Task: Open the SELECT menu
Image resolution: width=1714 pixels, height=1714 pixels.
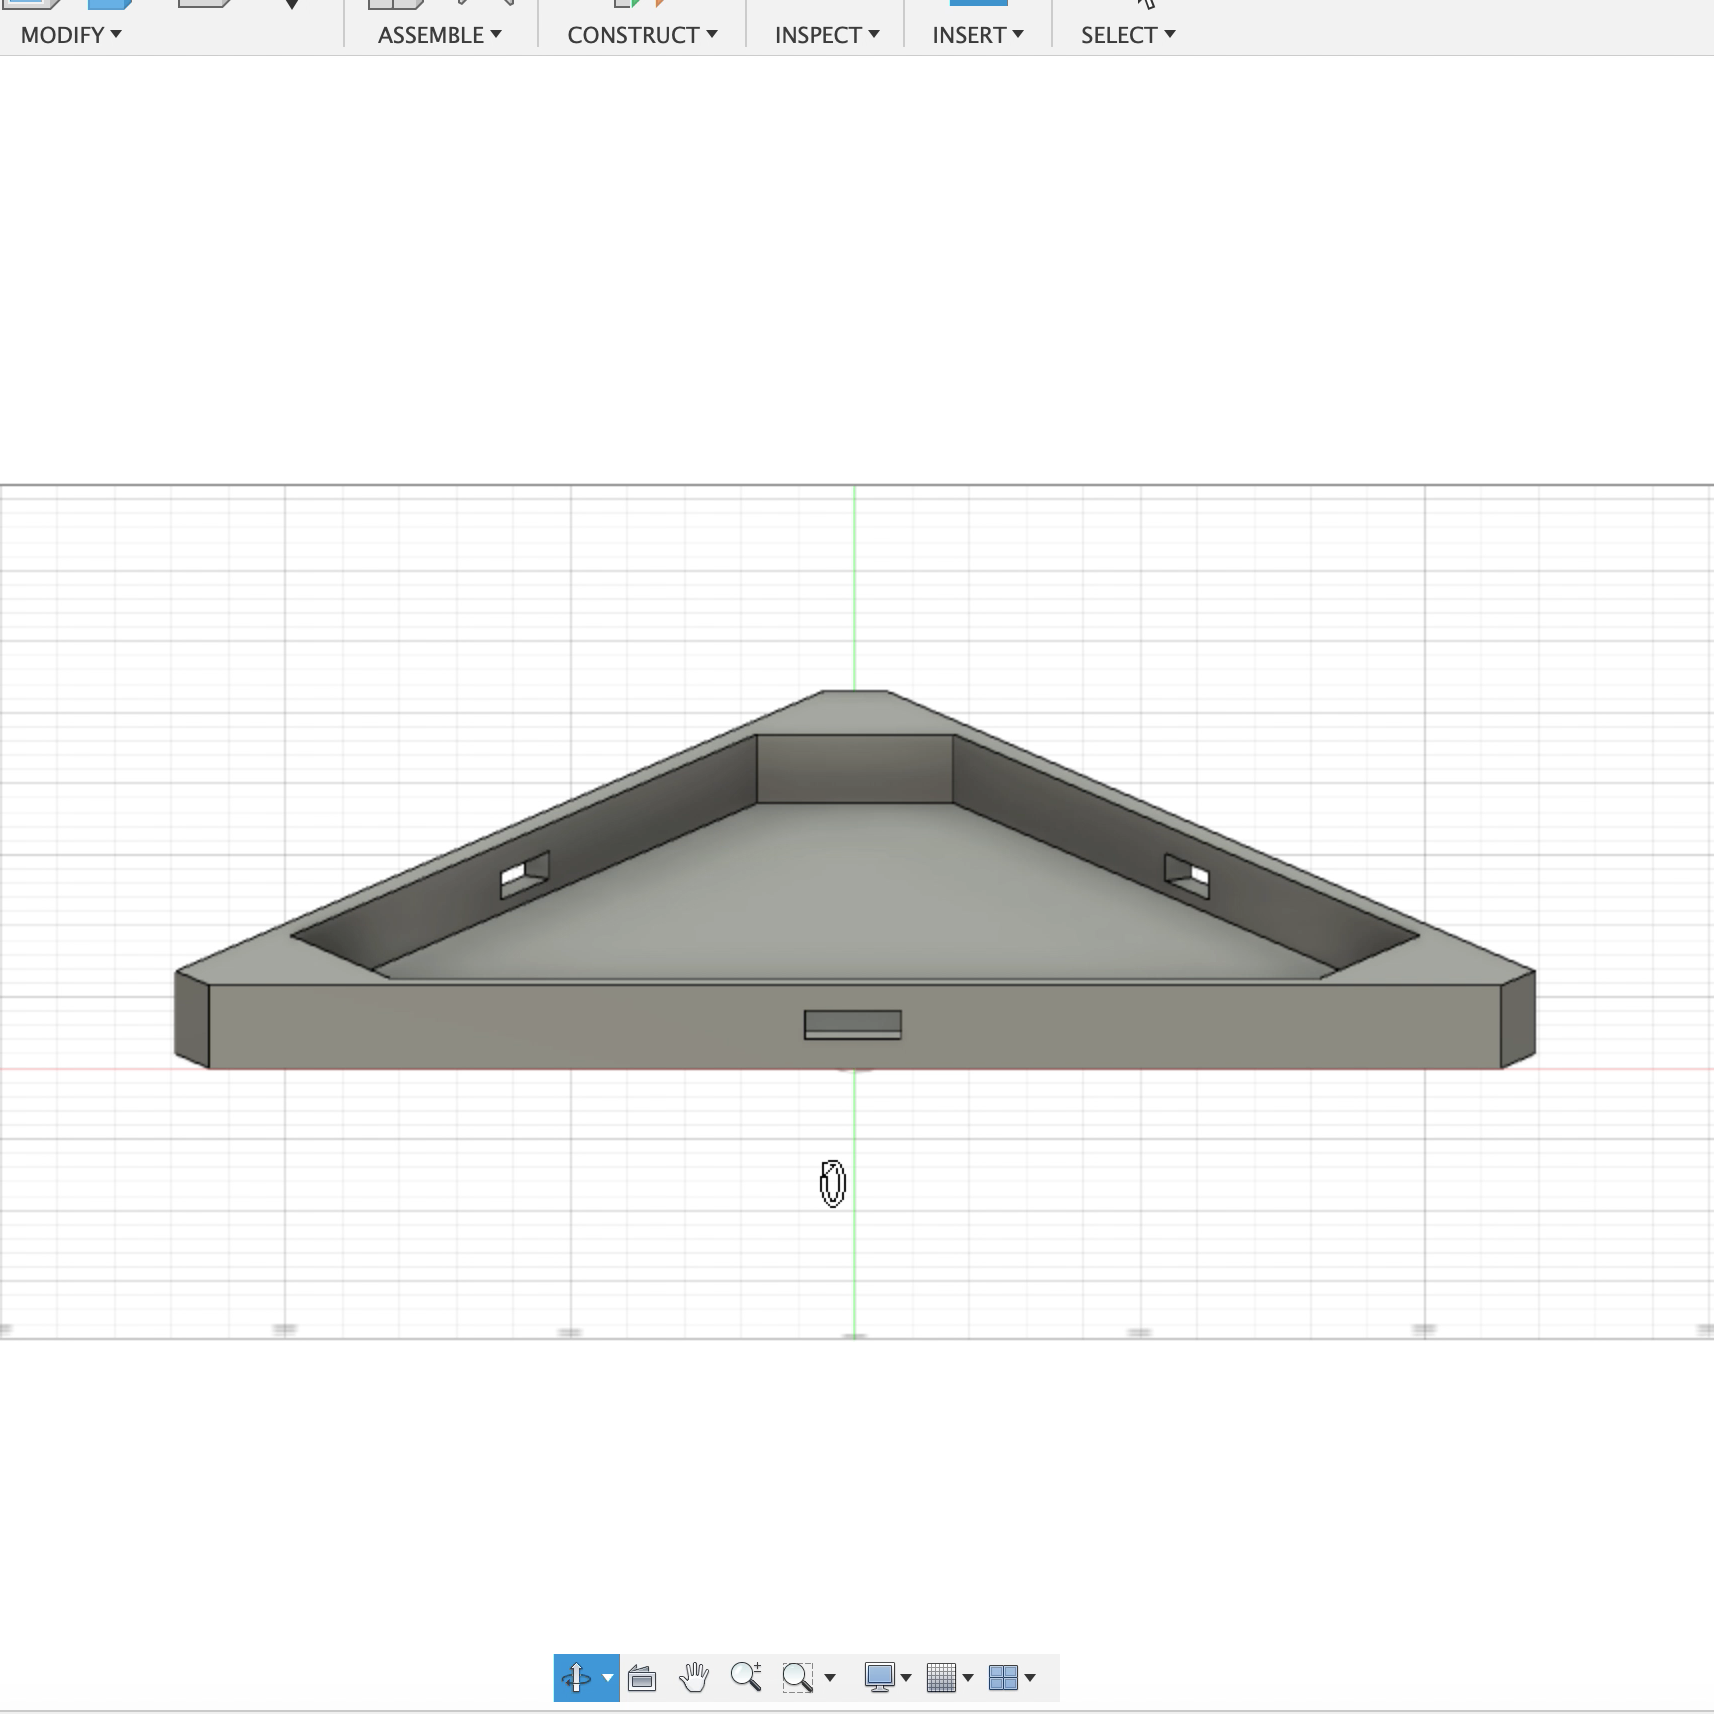Action: coord(1124,34)
